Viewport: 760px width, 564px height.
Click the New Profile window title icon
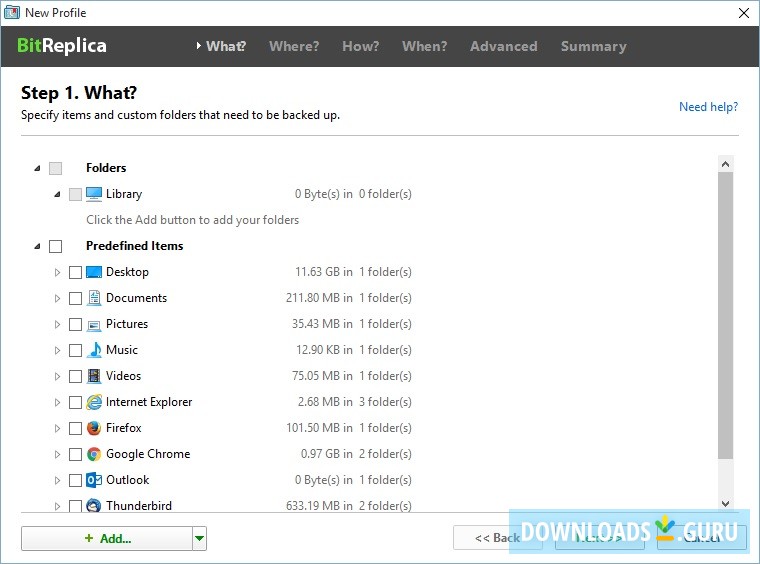[12, 13]
